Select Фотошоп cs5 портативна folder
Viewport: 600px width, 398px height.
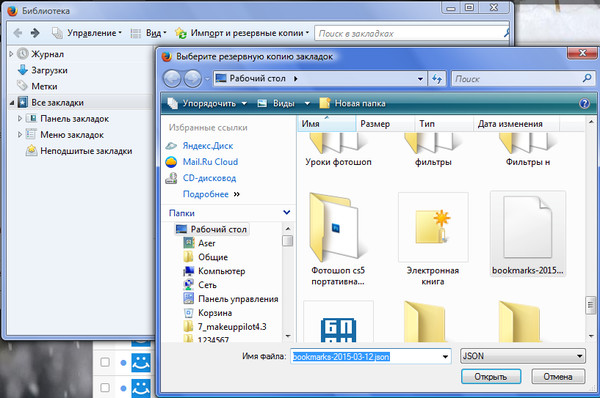tap(338, 239)
